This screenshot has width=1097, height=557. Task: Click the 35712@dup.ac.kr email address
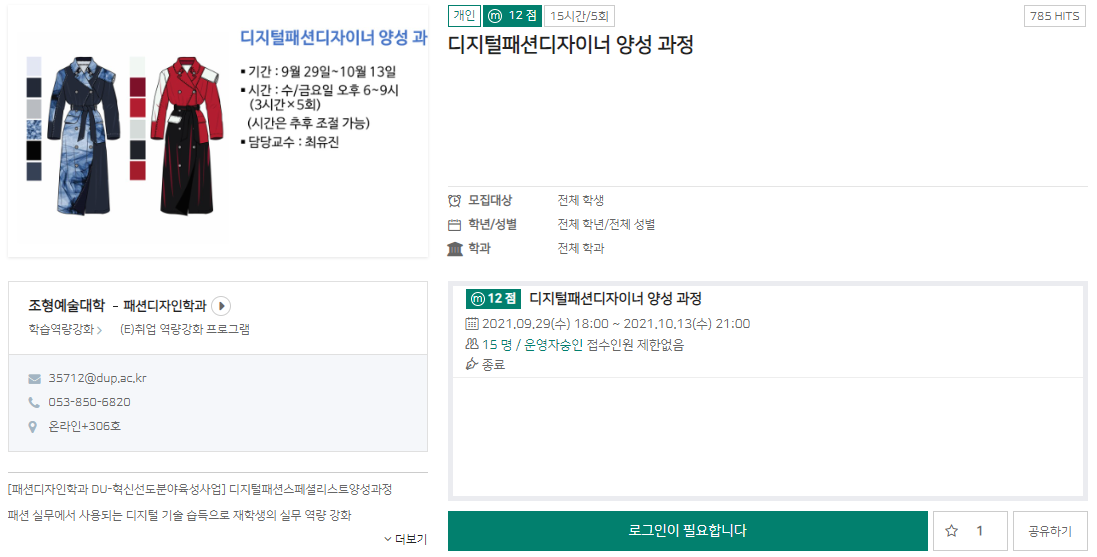coord(97,379)
